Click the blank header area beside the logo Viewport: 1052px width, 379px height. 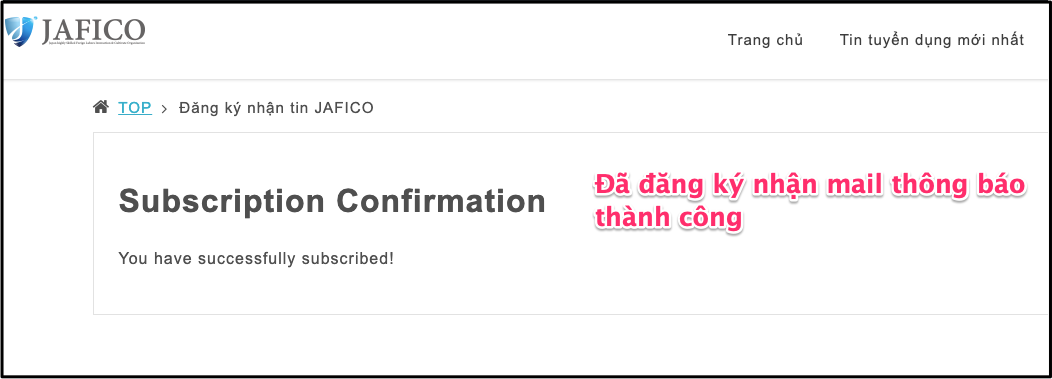(436, 40)
